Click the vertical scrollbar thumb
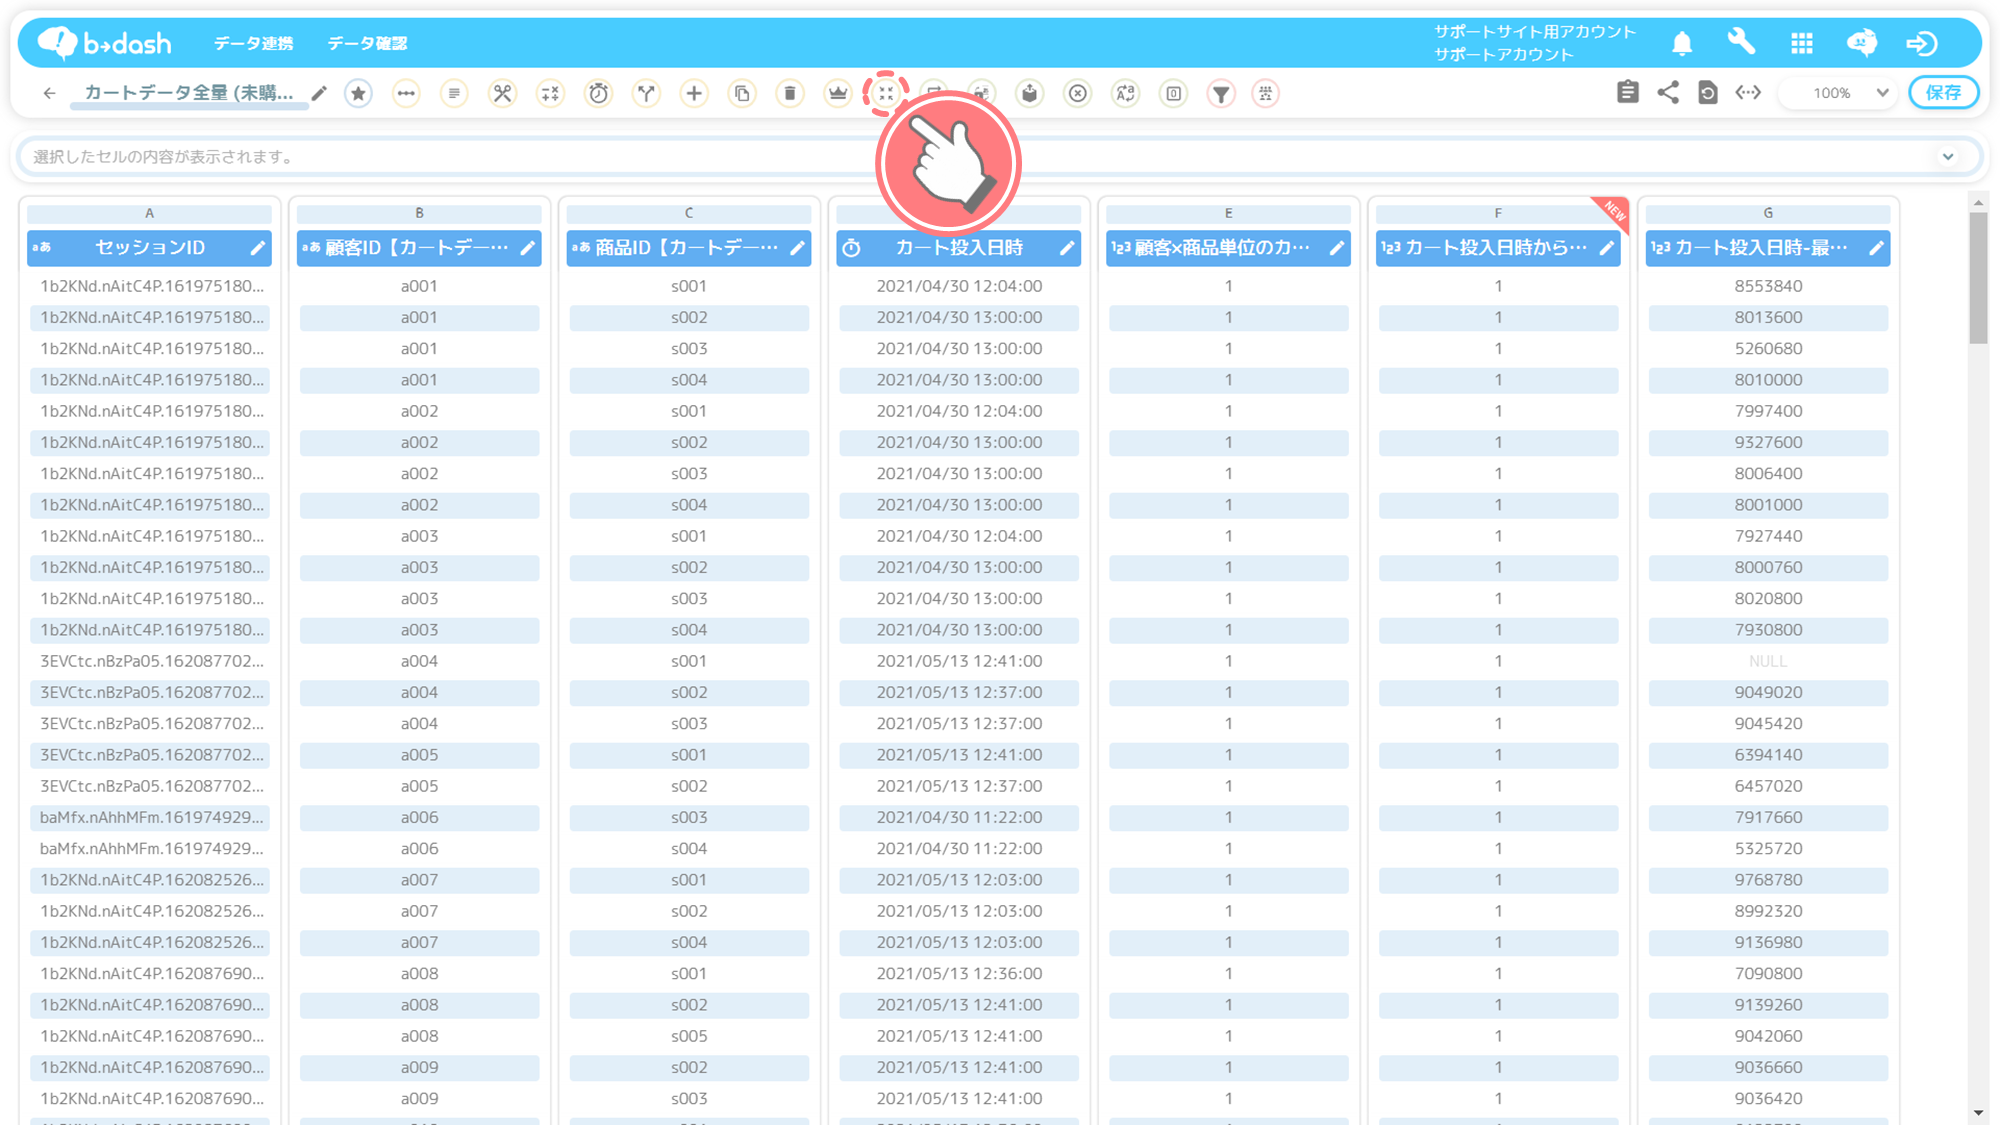Viewport: 2000px width, 1125px height. [1978, 277]
